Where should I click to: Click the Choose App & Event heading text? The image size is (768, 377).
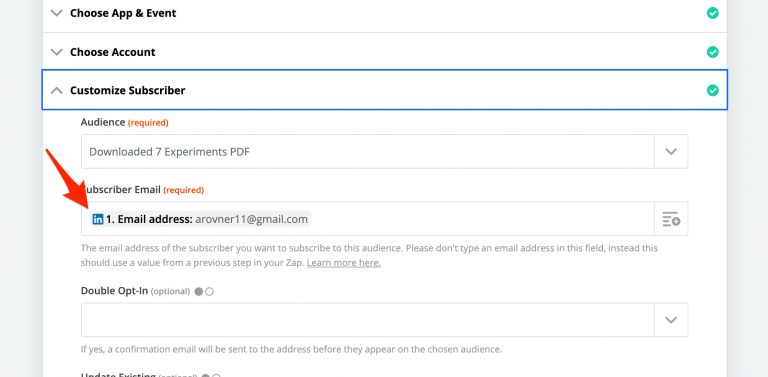coord(123,13)
